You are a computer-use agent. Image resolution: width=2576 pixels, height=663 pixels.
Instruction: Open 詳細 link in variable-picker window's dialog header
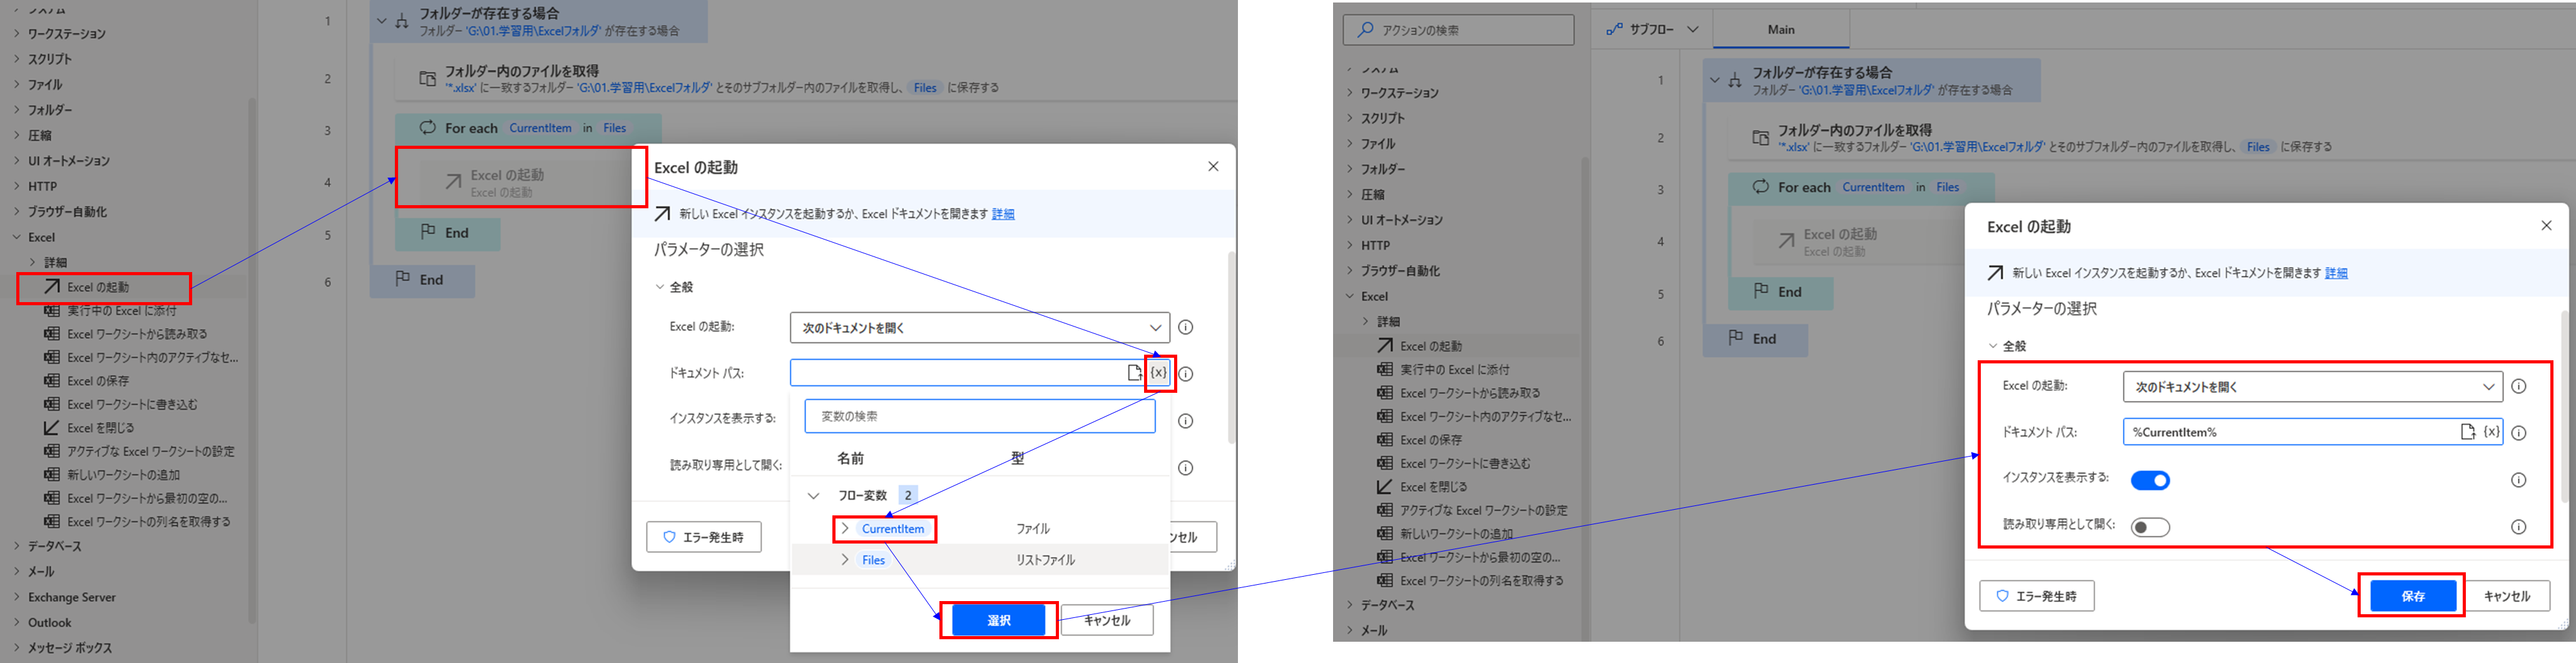(x=1003, y=214)
